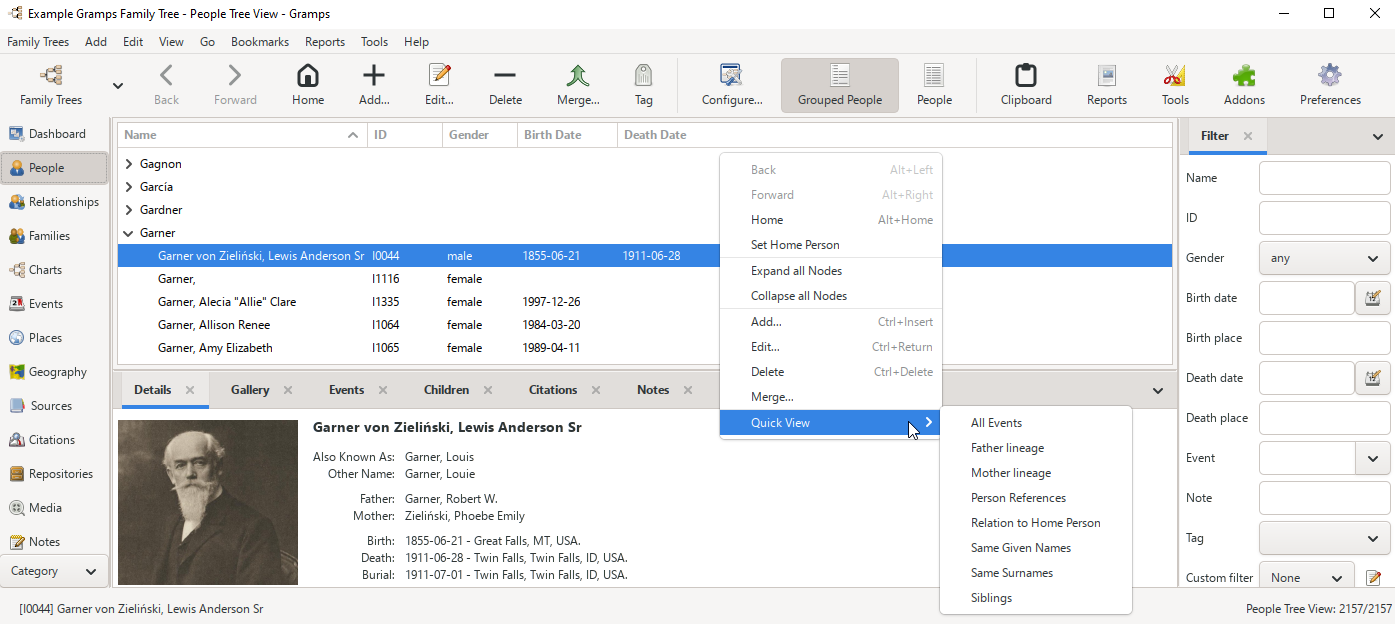Collapse the Garner surname group
Screen dimensions: 1395x624
pyautogui.click(x=129, y=233)
